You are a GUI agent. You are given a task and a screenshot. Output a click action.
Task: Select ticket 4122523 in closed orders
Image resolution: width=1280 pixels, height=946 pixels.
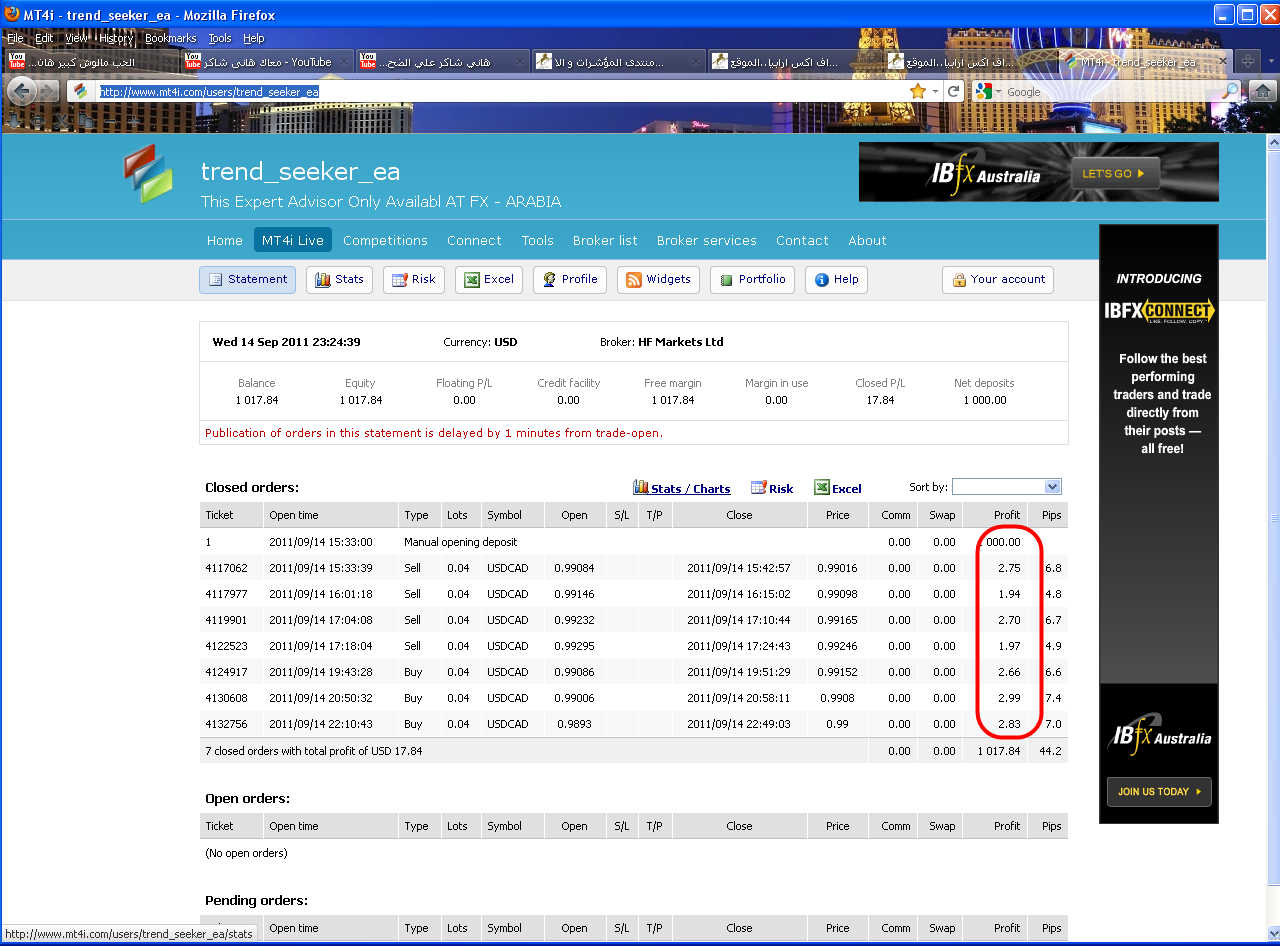[x=226, y=646]
